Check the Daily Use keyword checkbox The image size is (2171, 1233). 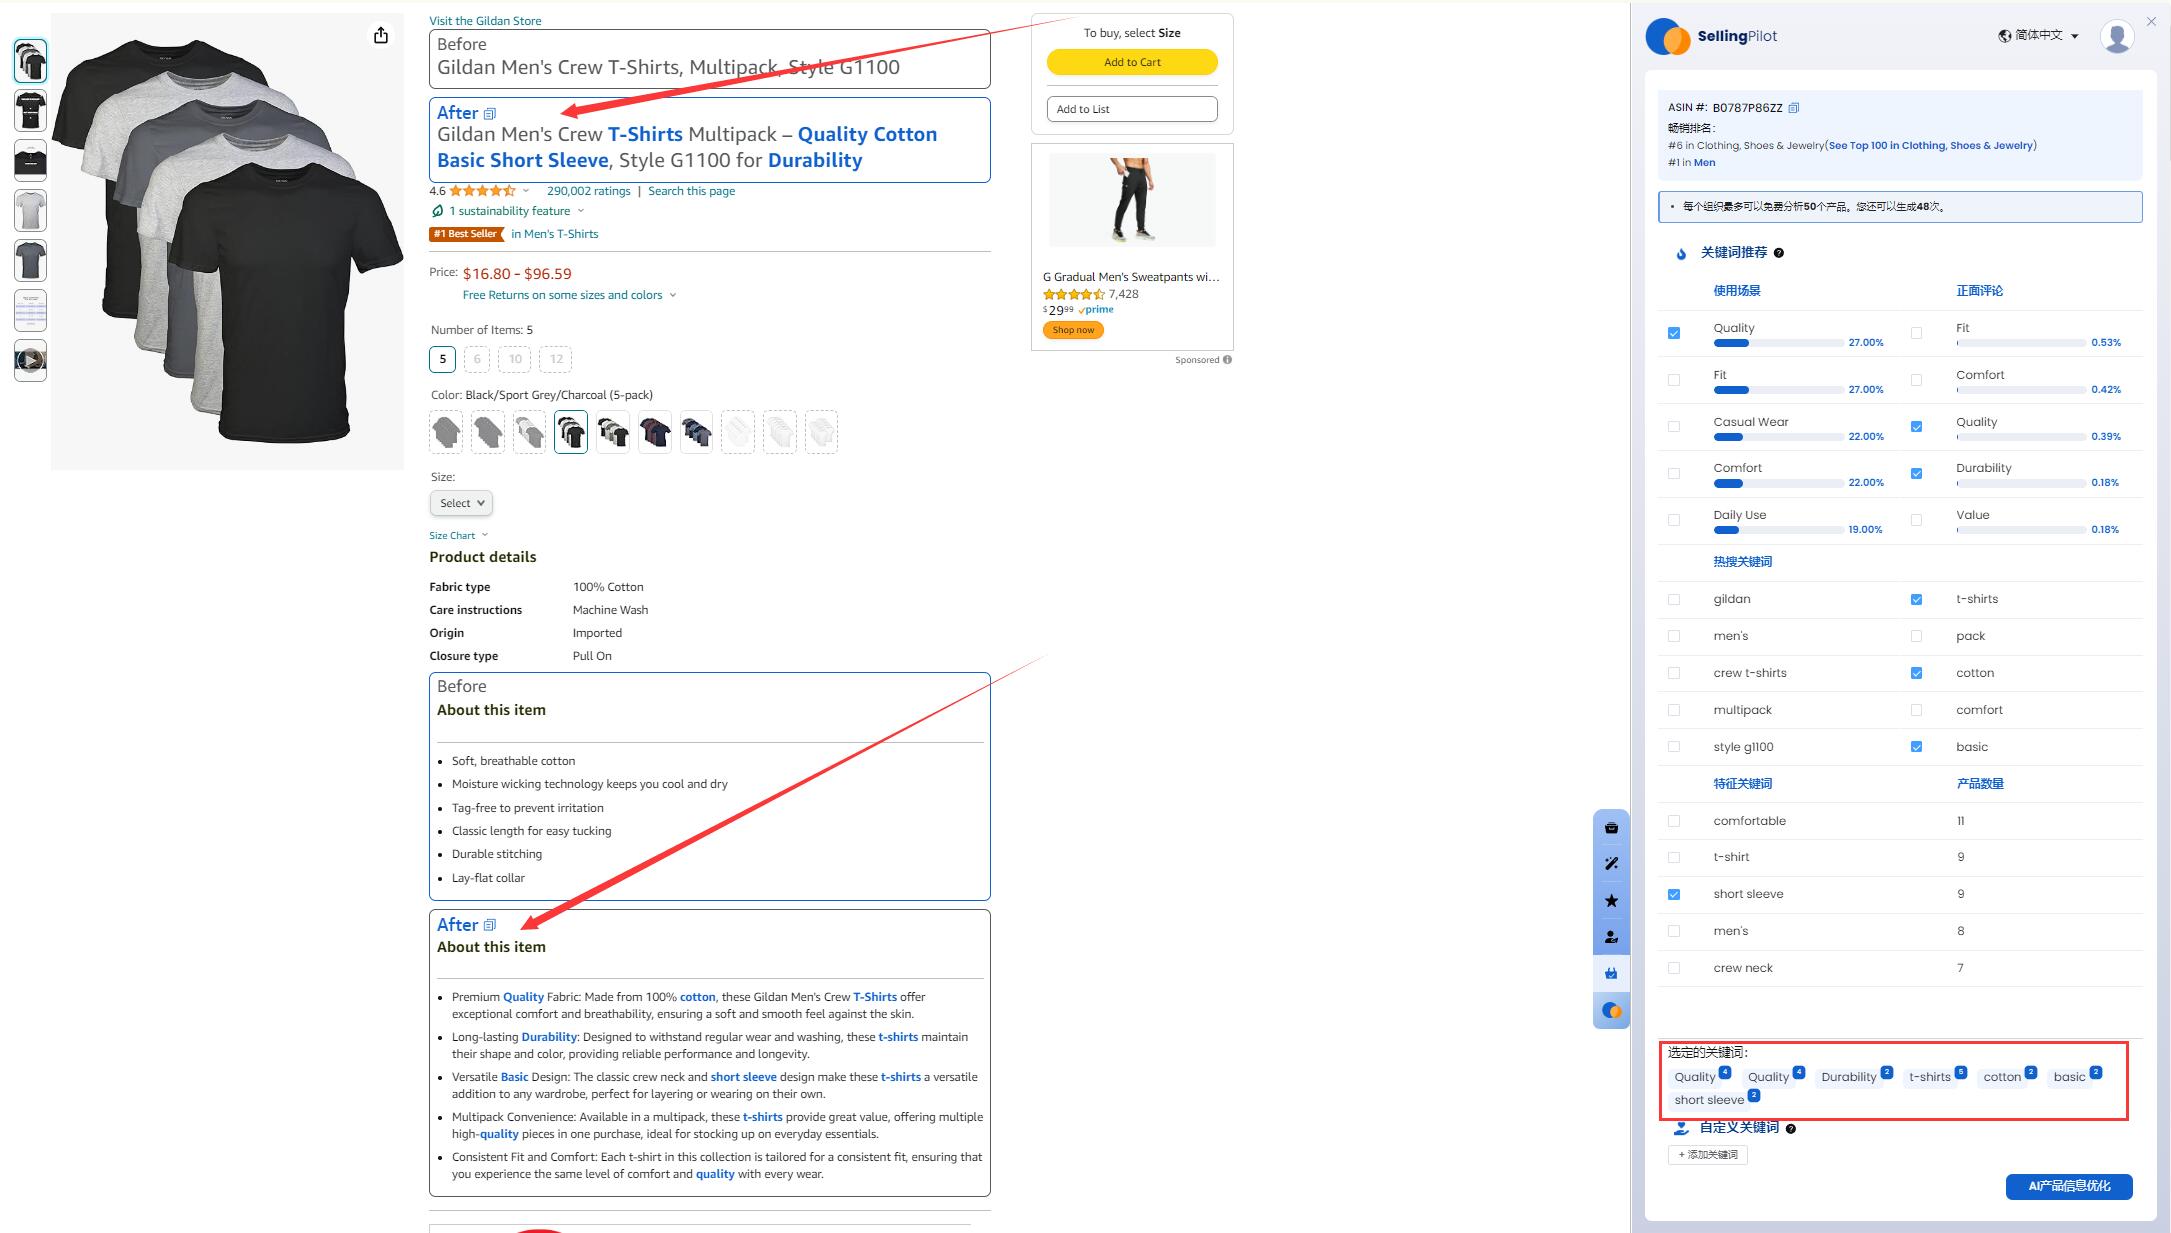(1674, 520)
